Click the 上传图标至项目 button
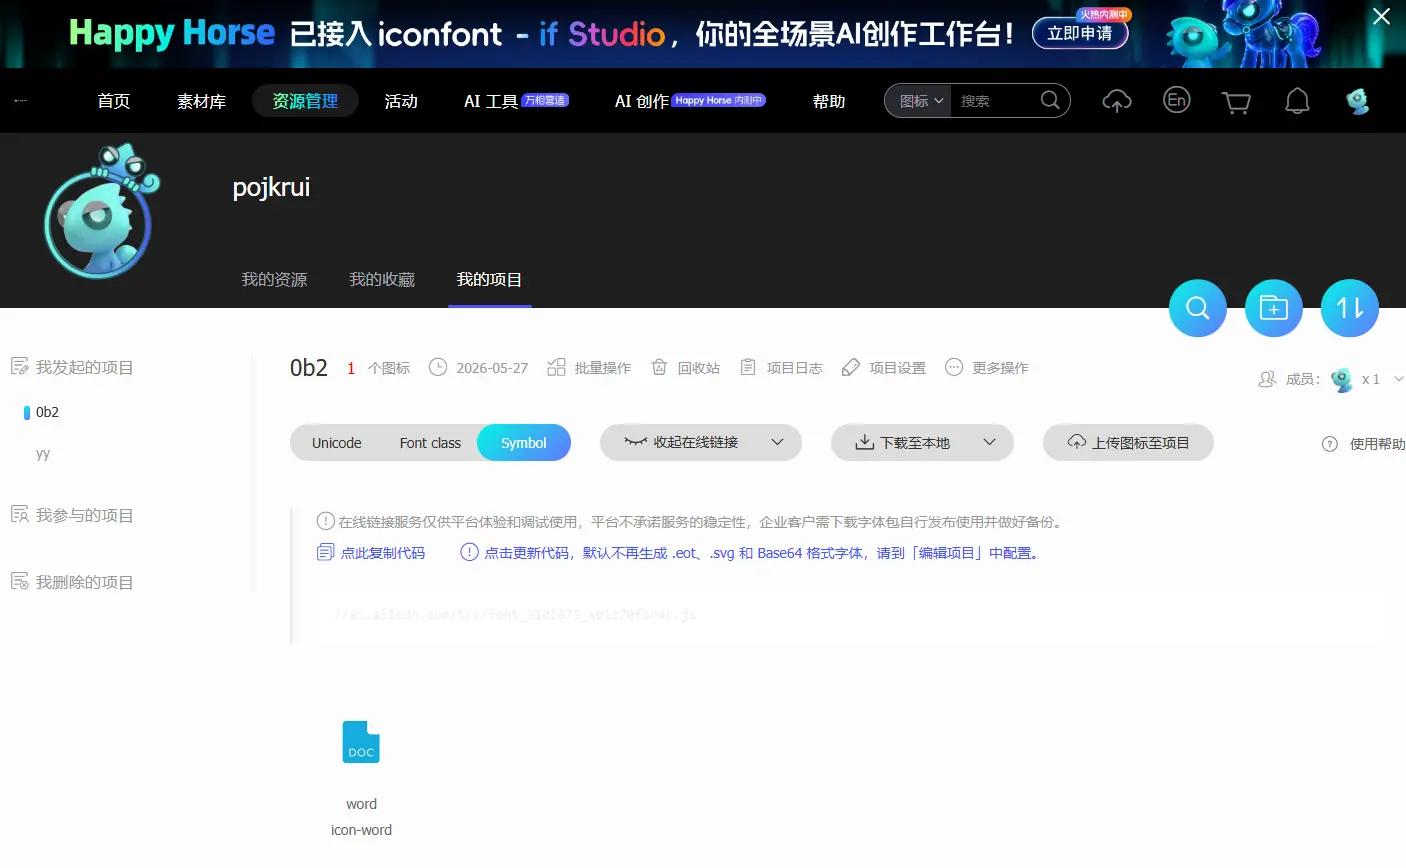 coord(1128,442)
